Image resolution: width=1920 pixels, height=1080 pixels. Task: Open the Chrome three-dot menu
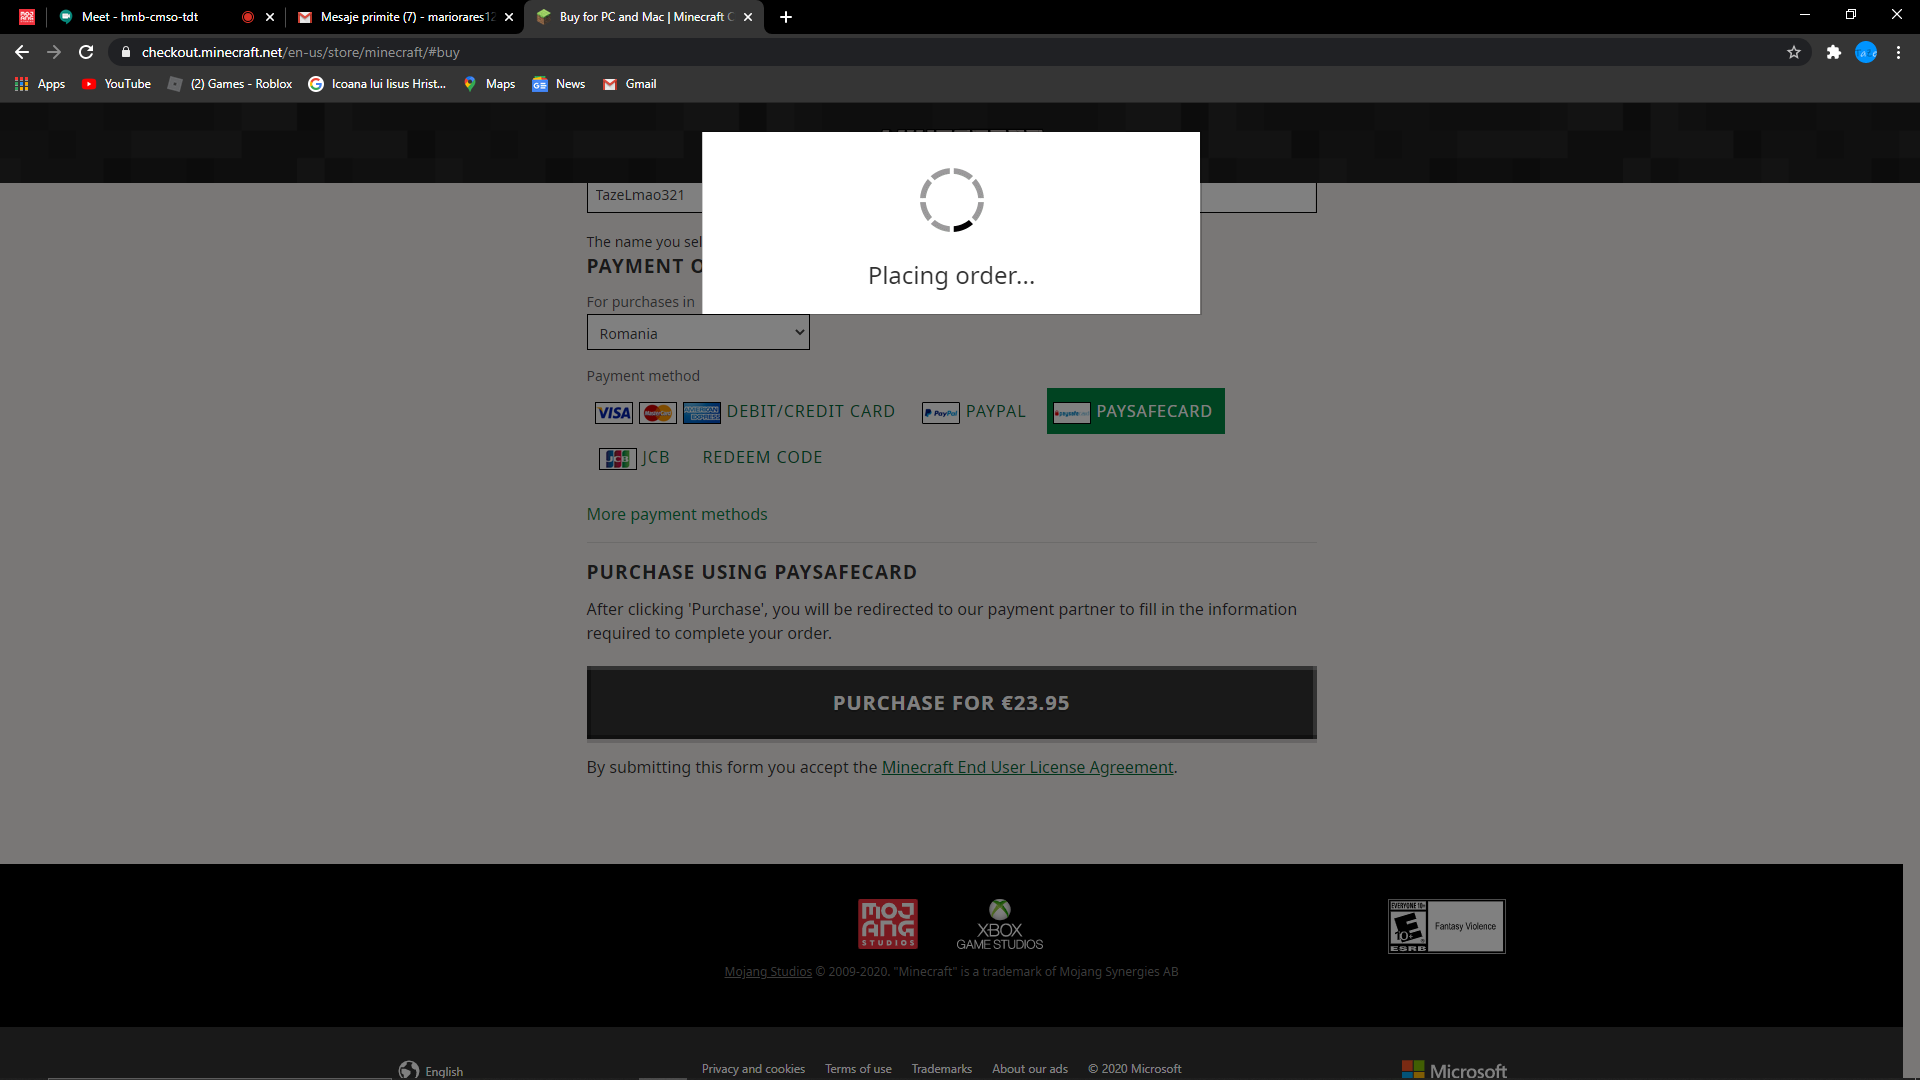(x=1898, y=52)
